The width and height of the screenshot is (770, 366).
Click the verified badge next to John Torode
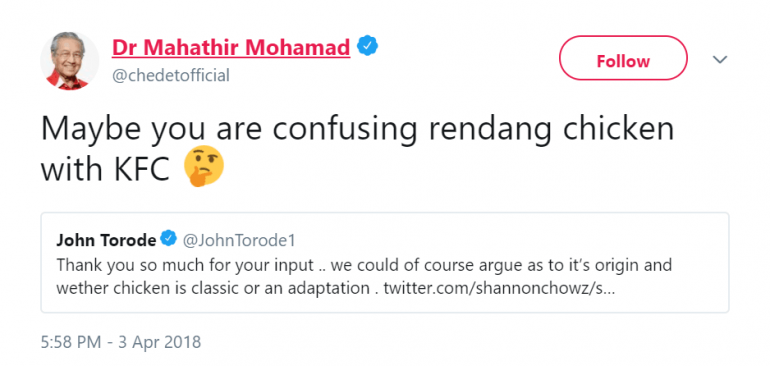point(168,239)
